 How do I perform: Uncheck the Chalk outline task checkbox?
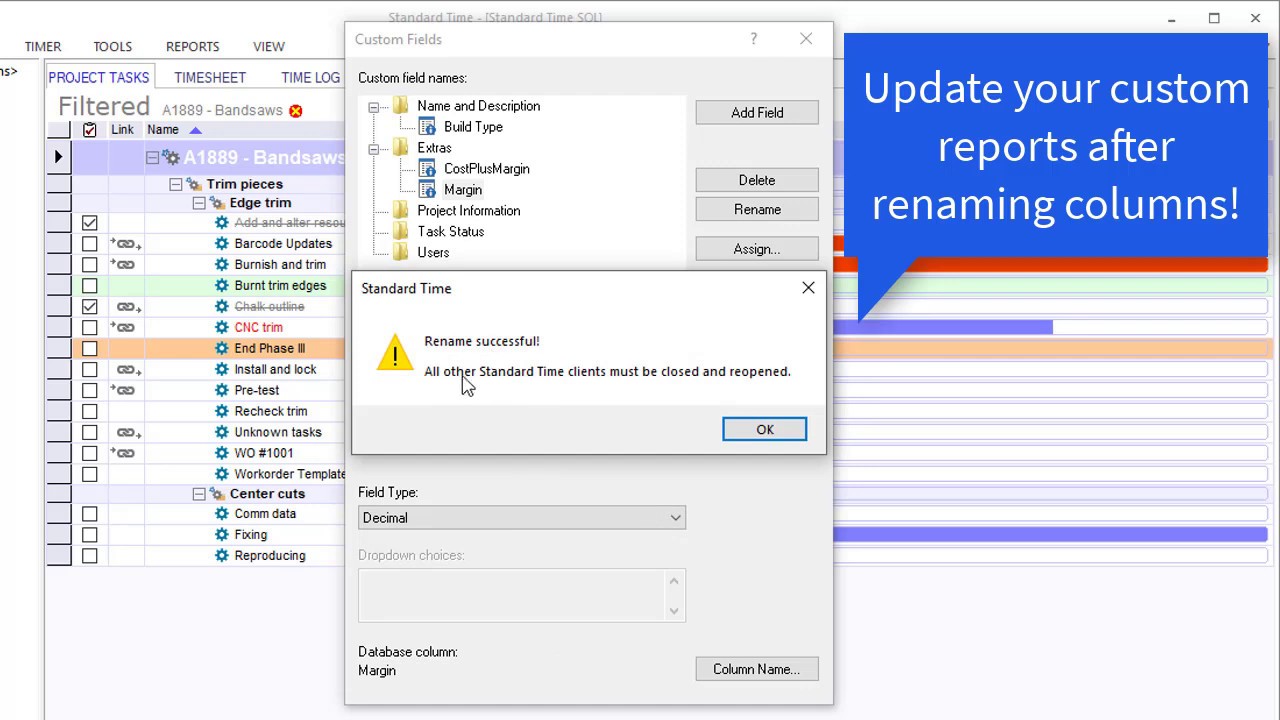(90, 307)
